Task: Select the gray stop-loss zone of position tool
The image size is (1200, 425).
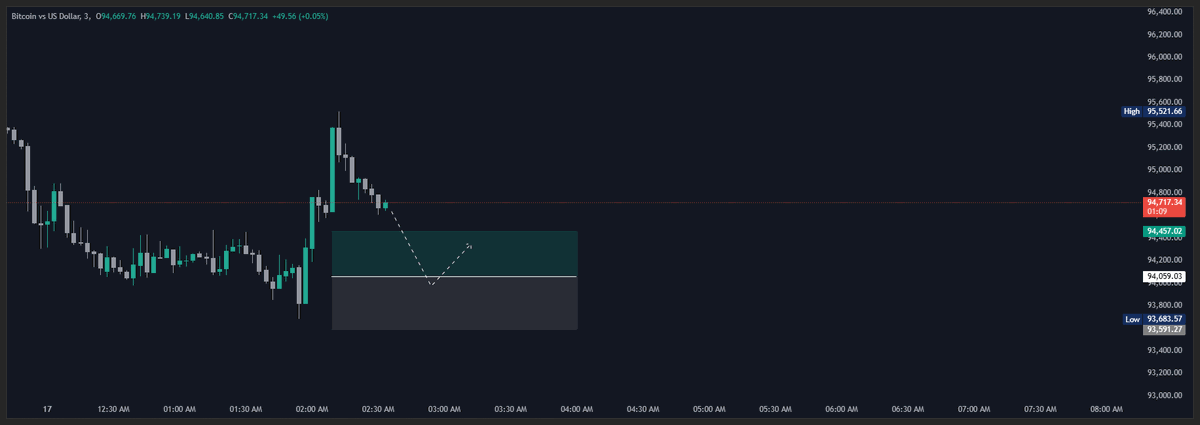Action: click(x=455, y=303)
